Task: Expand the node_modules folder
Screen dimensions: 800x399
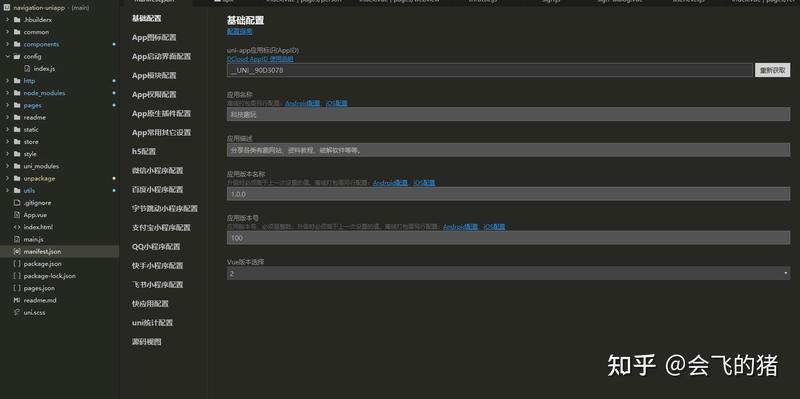Action: (7, 93)
